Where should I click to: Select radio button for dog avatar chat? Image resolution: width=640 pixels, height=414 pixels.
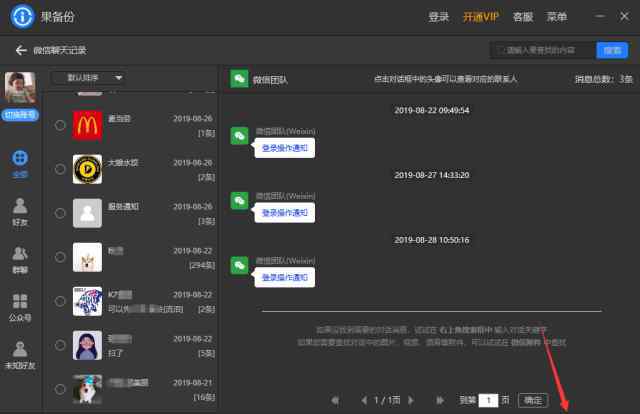60,389
